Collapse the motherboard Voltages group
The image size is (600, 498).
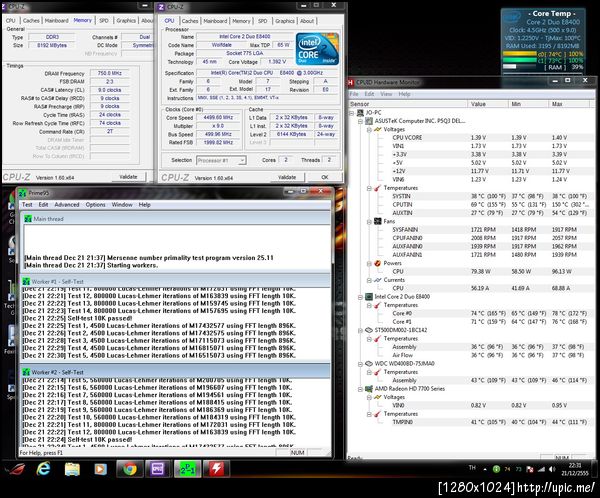click(x=369, y=130)
